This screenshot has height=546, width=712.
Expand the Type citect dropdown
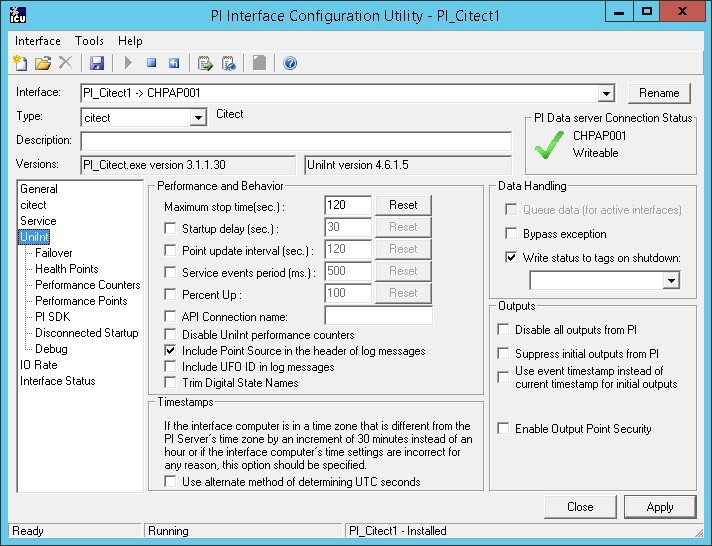point(198,118)
